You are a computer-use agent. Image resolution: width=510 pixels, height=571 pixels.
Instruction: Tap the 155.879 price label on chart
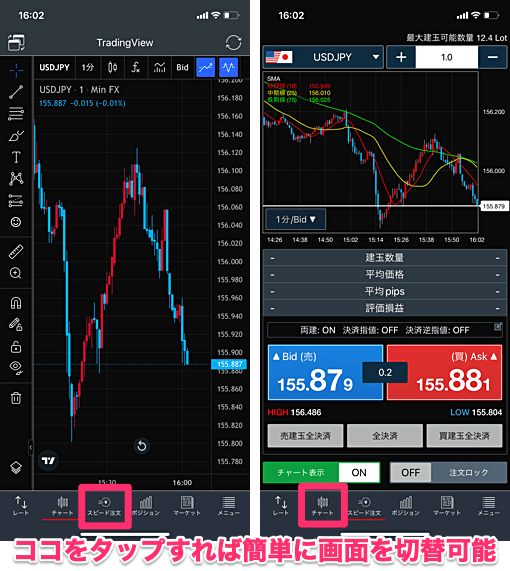[494, 206]
